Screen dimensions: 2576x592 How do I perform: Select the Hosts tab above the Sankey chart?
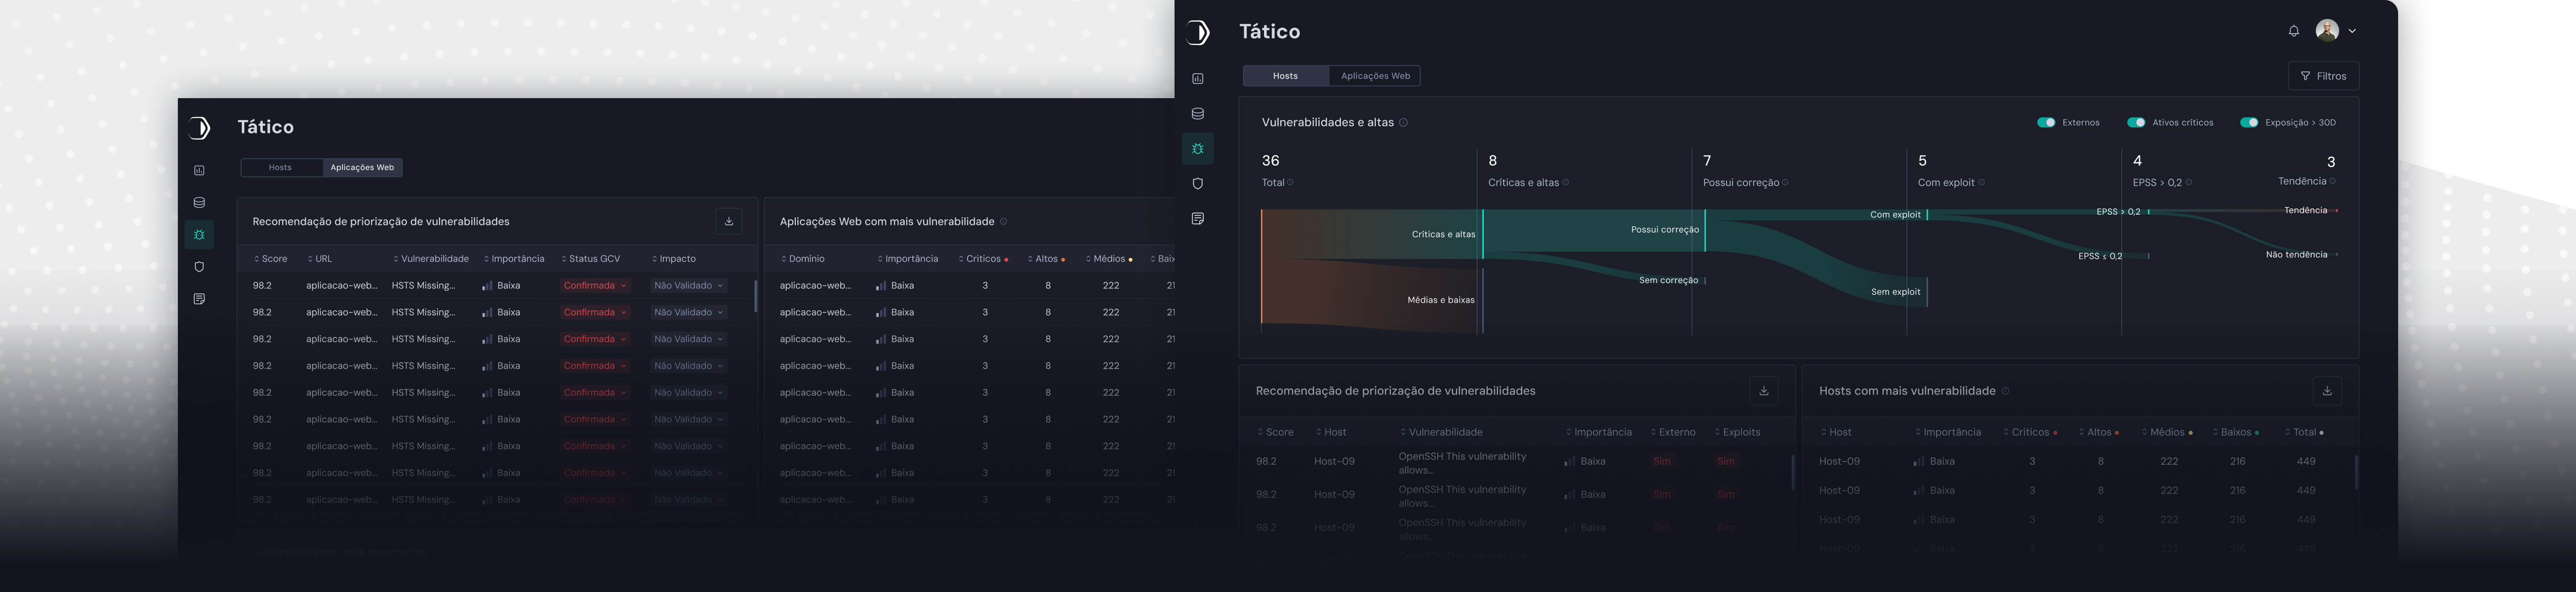1285,76
